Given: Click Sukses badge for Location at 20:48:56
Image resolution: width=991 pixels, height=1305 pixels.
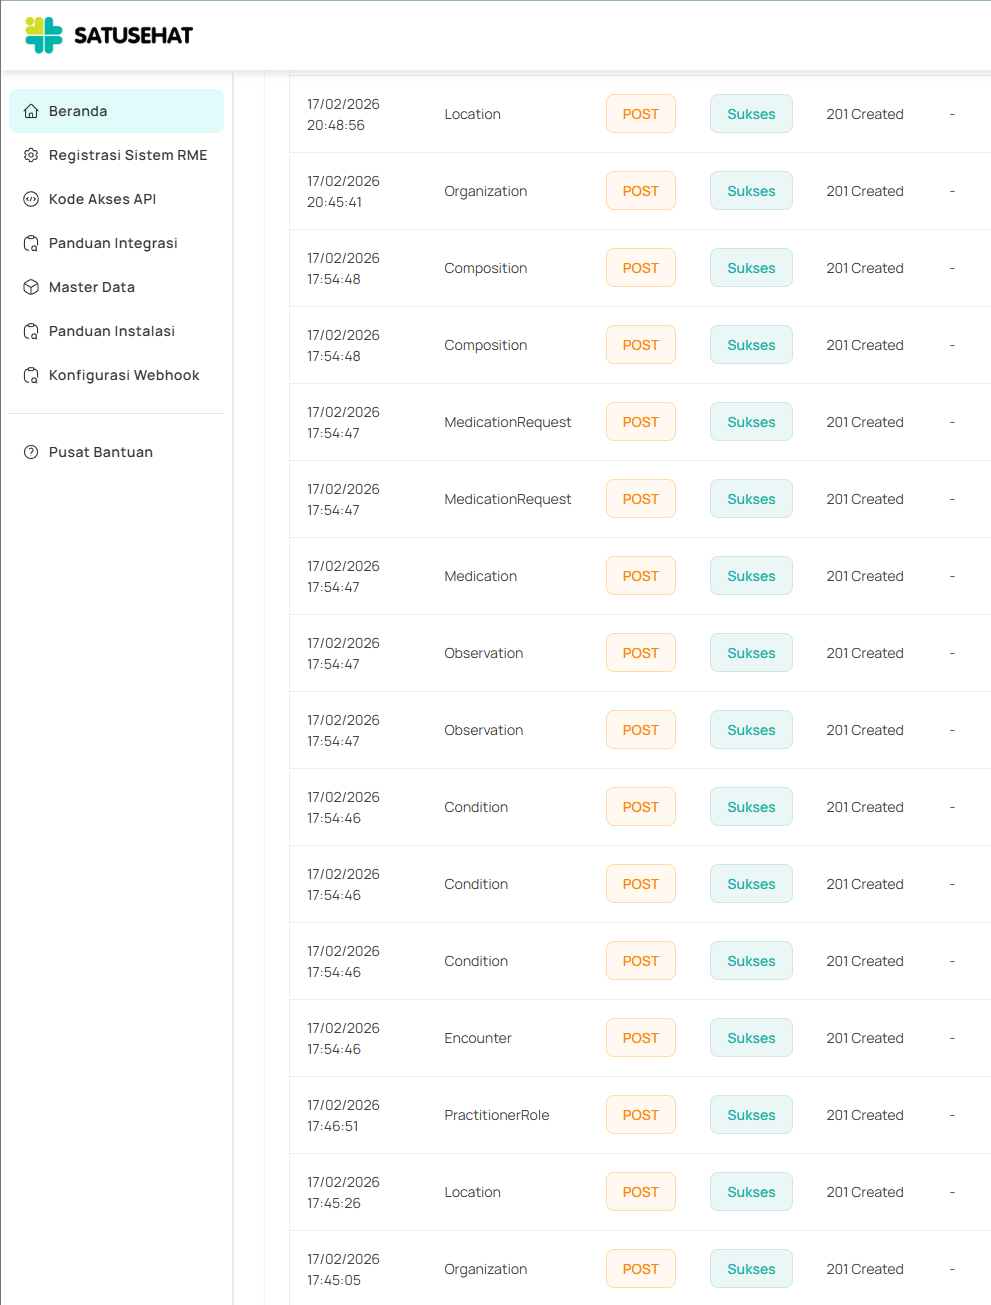Looking at the screenshot, I should (751, 114).
